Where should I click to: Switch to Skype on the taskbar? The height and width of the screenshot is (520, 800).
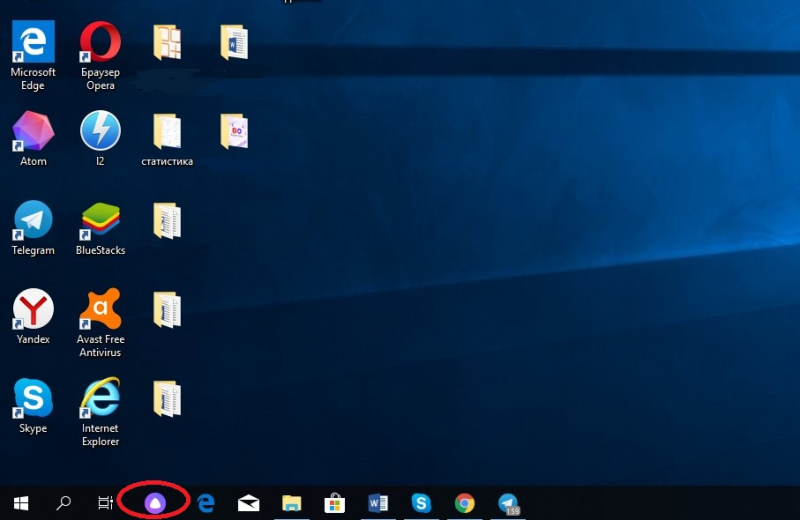[421, 503]
